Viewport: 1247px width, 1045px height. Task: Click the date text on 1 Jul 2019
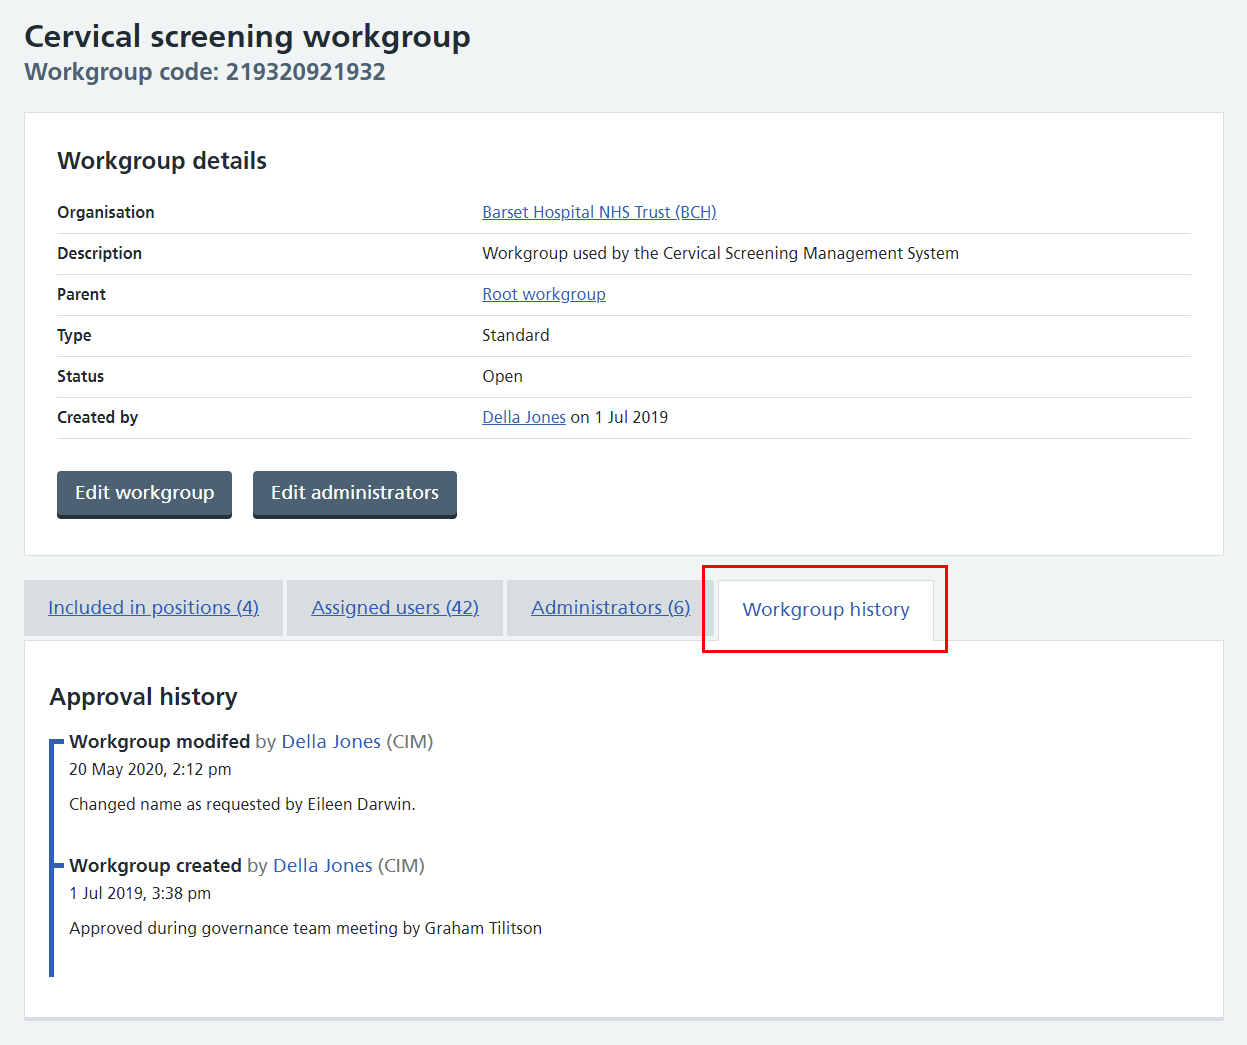click(619, 417)
